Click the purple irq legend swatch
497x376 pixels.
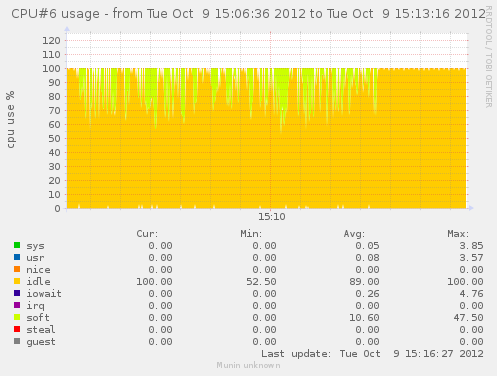tap(17, 305)
